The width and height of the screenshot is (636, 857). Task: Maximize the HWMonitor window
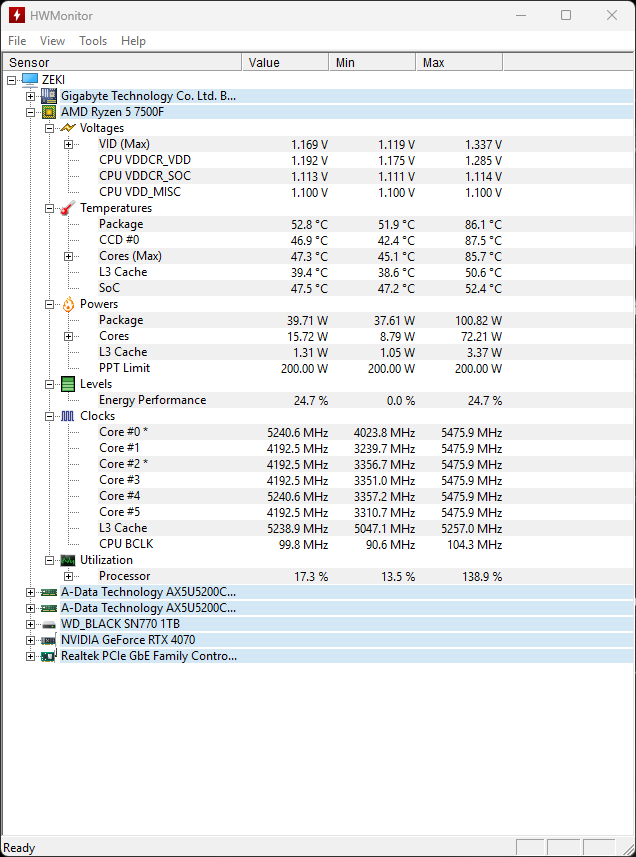[566, 15]
